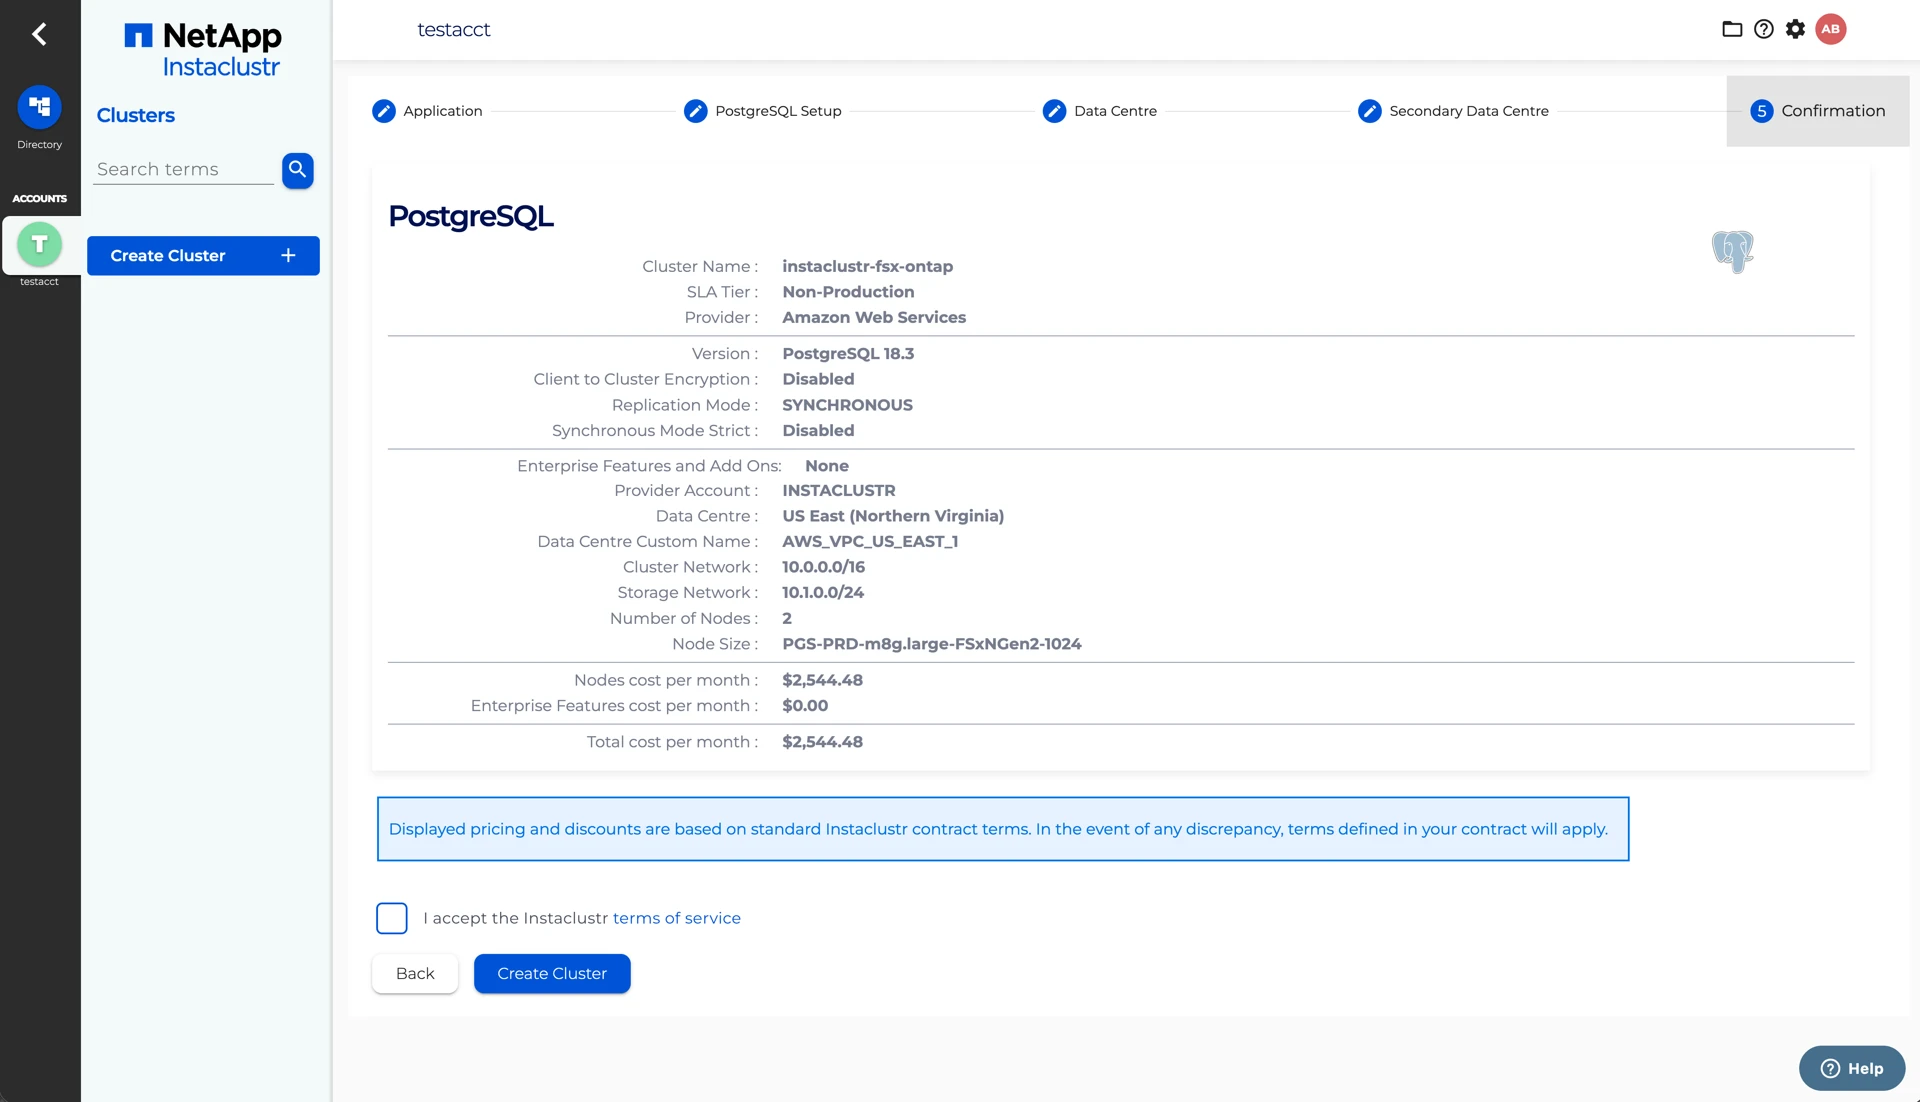Accept the Instaclustr terms checkbox
Screen dimensions: 1920x1102
click(x=392, y=918)
